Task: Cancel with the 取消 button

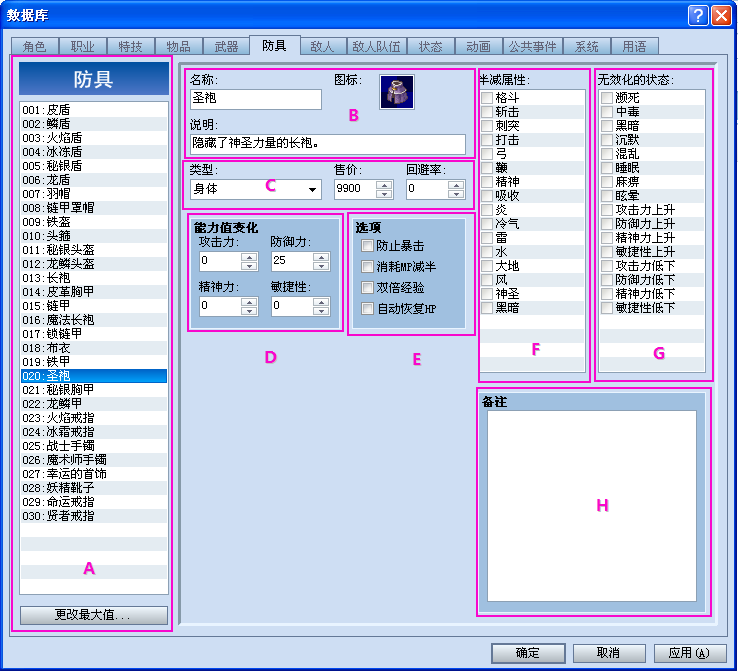Action: click(609, 653)
